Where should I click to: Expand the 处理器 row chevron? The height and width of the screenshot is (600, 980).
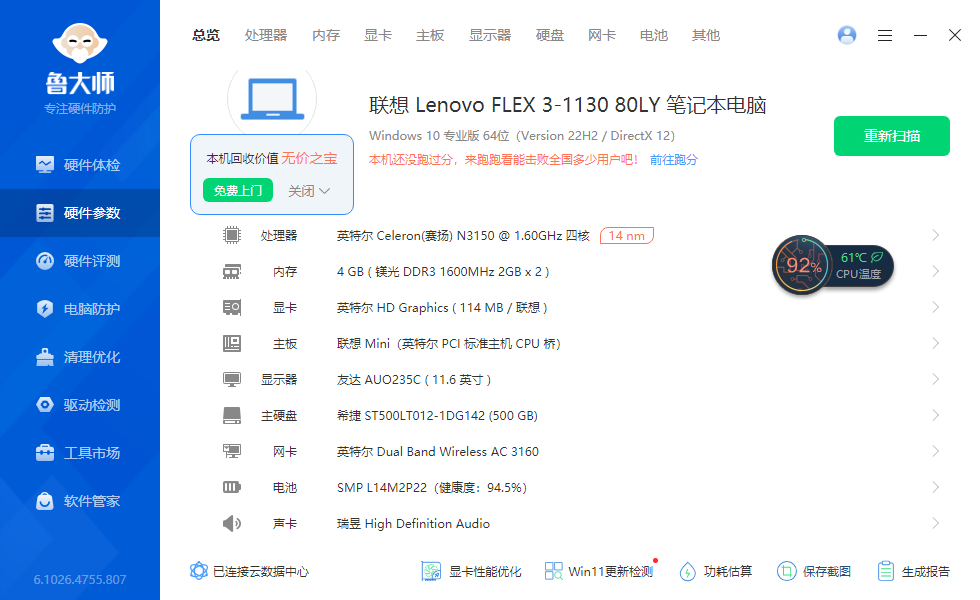click(936, 235)
